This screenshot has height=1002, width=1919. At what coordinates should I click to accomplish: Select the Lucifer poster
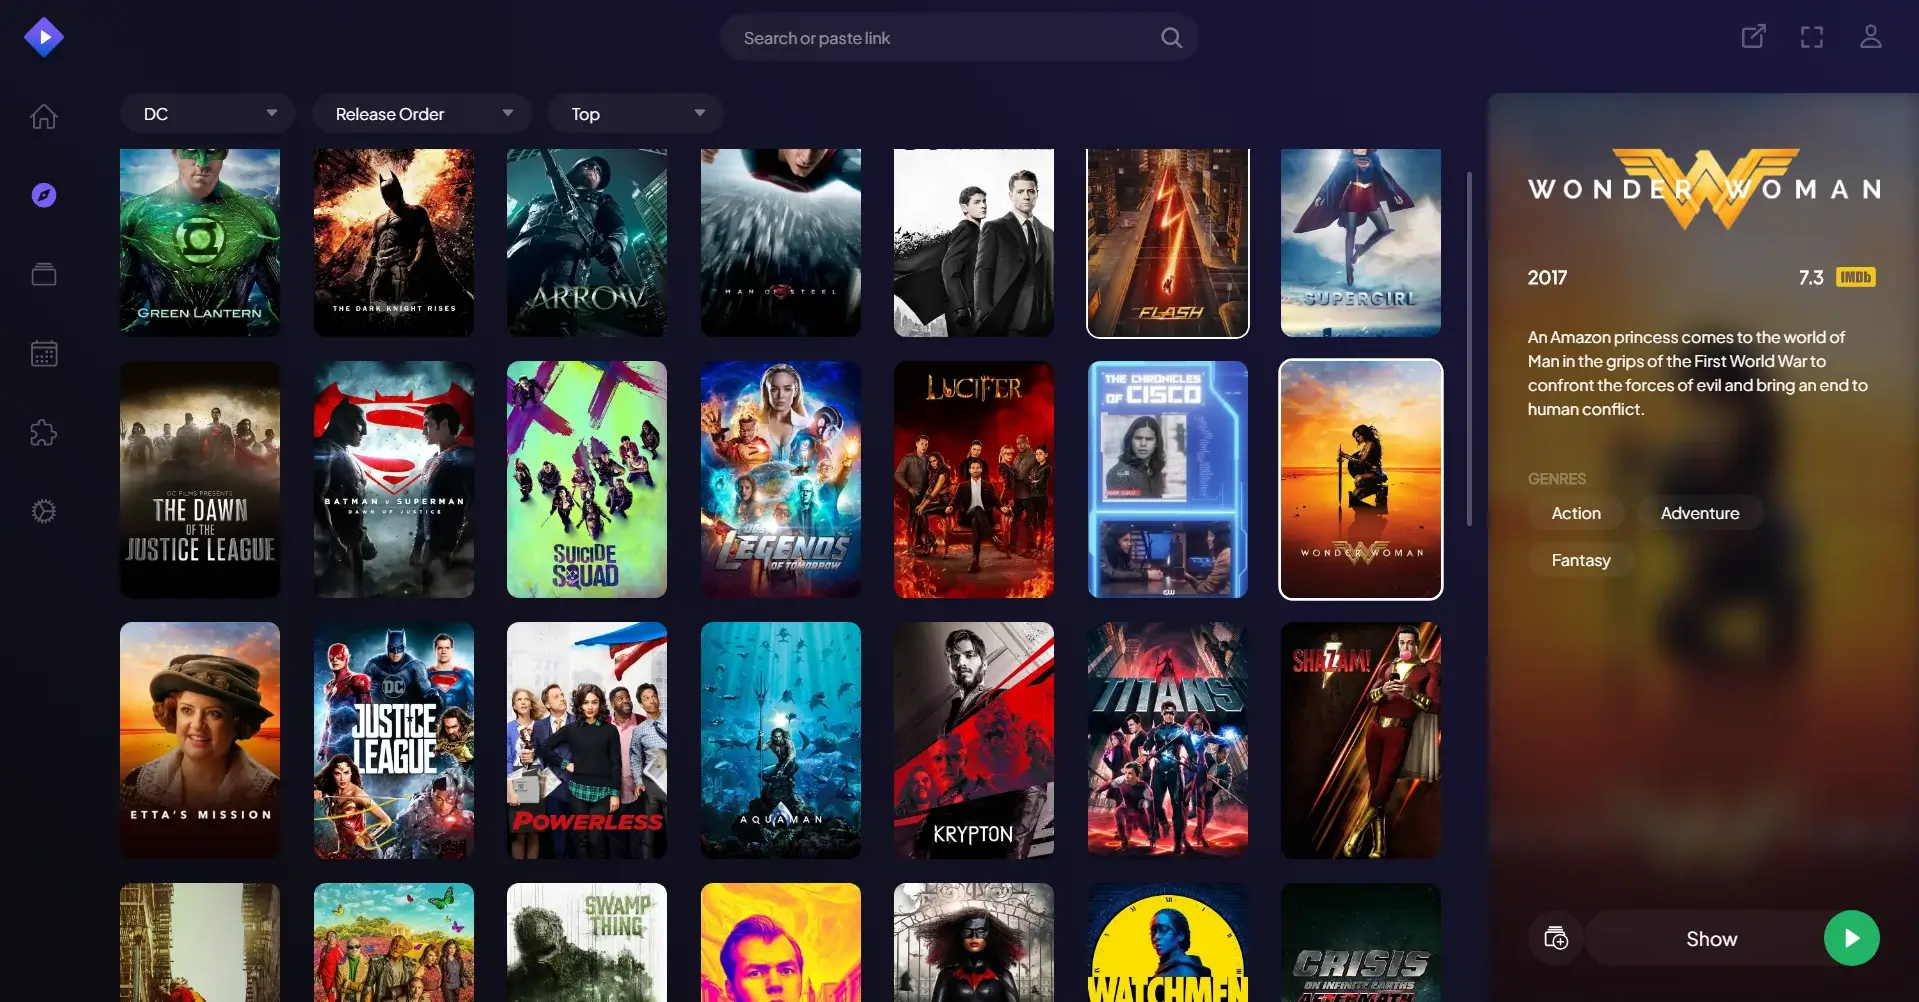tap(974, 480)
